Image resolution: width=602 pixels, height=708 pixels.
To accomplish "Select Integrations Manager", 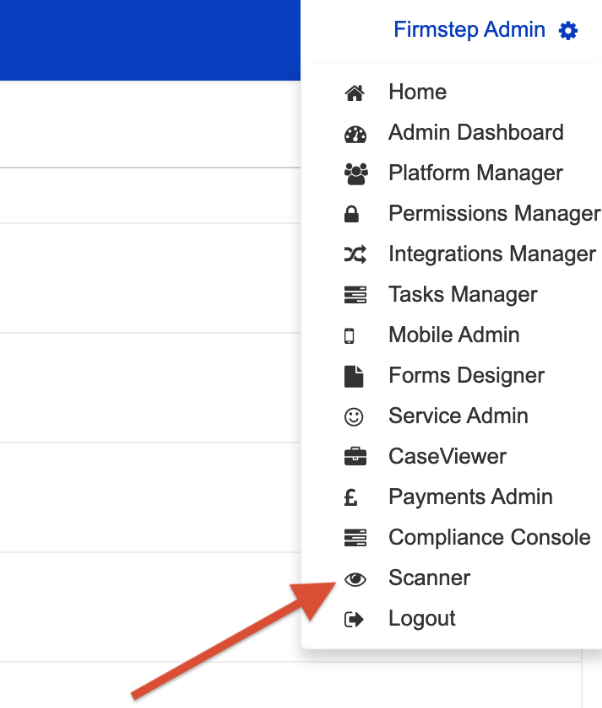I will (x=492, y=254).
